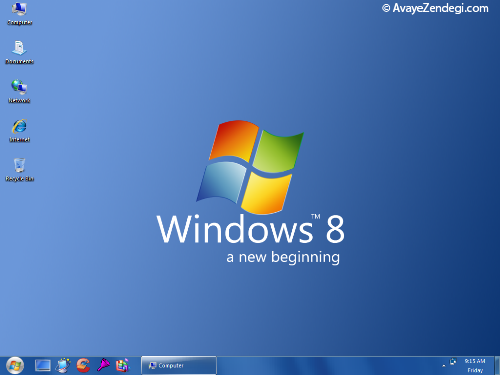Click the Show Desktop strip at taskbar end

click(497, 365)
